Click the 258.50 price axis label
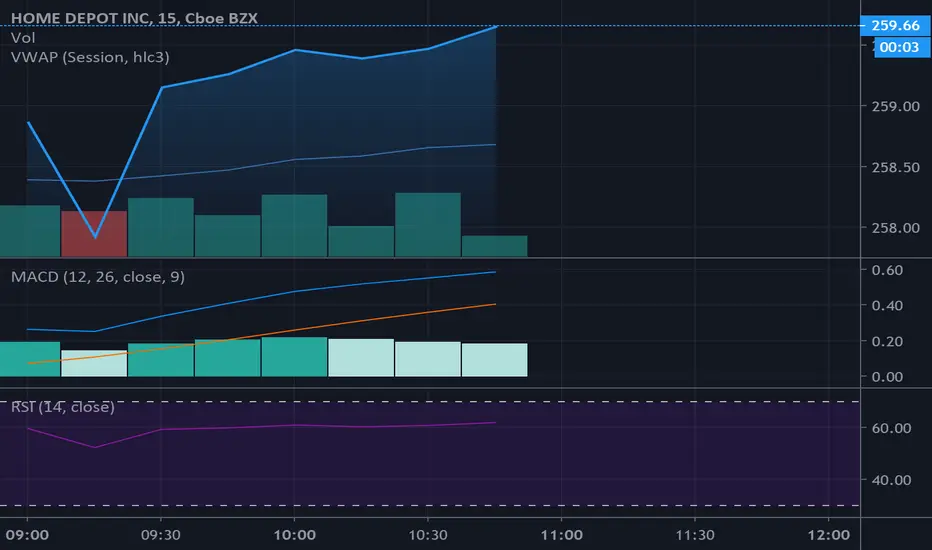Screen dimensions: 932x550 [x=896, y=168]
